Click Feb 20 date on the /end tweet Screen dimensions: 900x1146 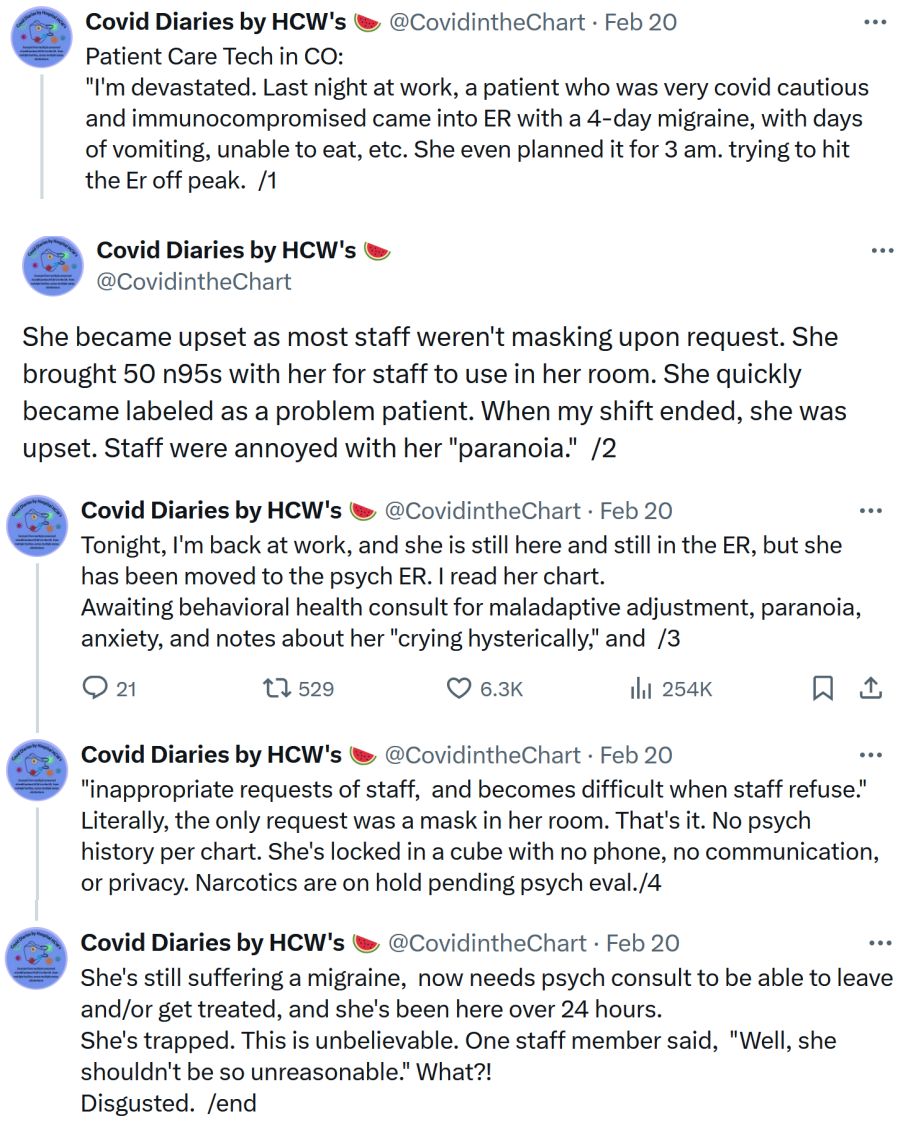643,943
